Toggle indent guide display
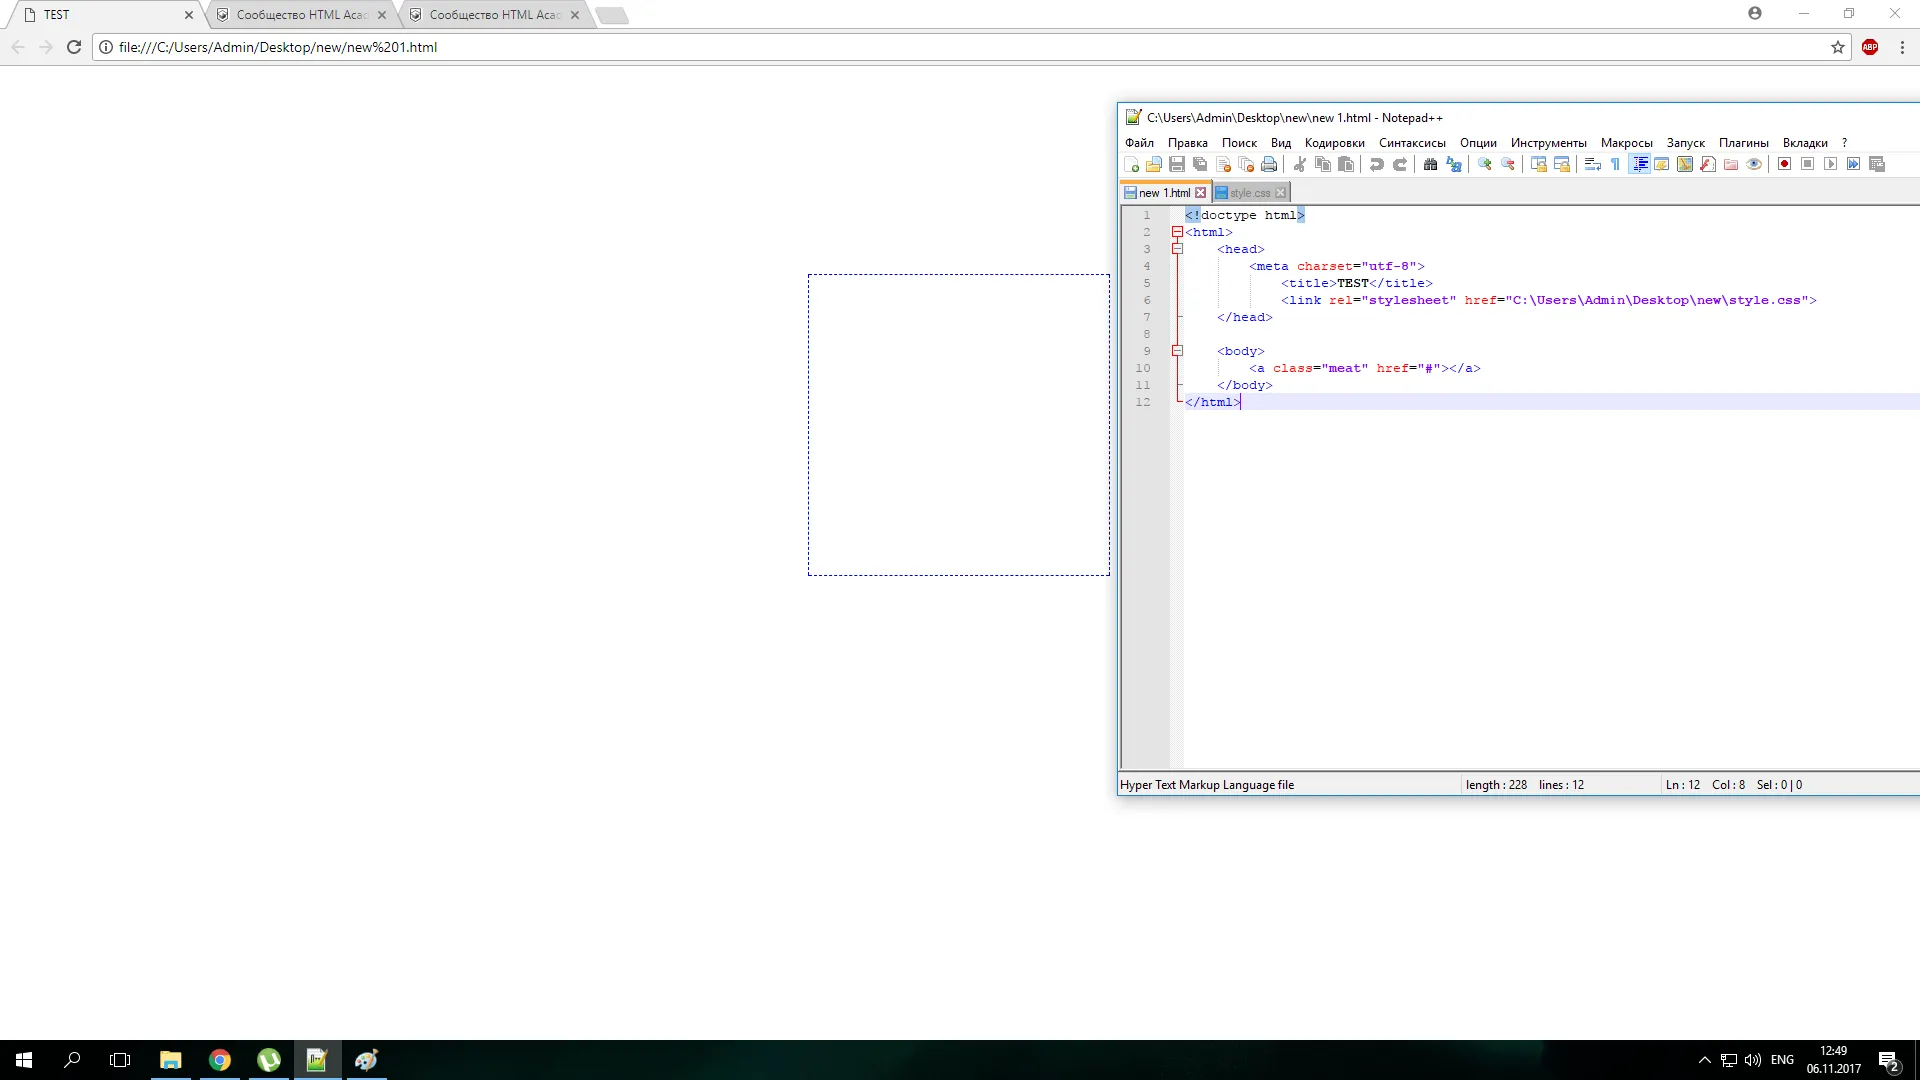The image size is (1920, 1080). (1640, 164)
